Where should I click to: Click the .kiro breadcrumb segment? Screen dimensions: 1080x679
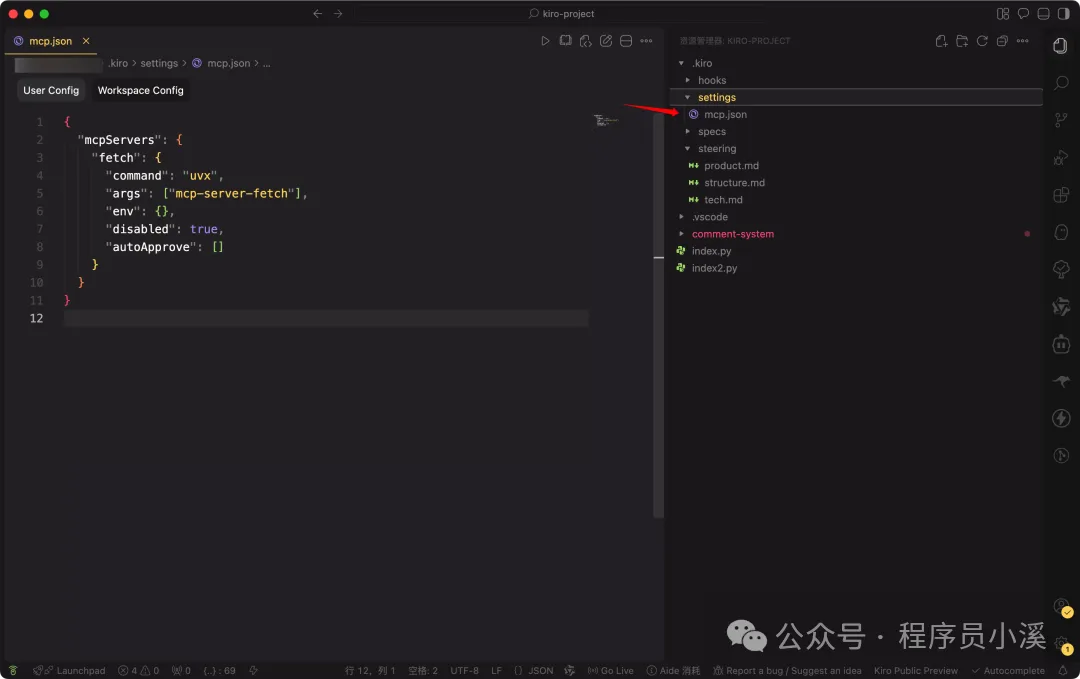coord(118,63)
